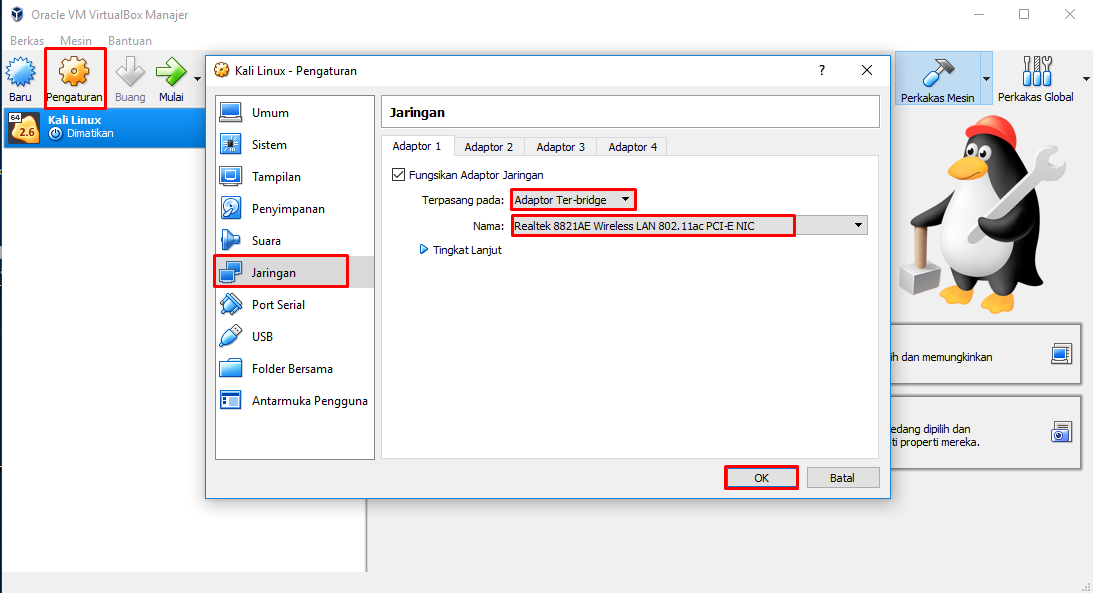Open Folder Bersama shared folders
Screen dimensions: 1093x593
(294, 369)
